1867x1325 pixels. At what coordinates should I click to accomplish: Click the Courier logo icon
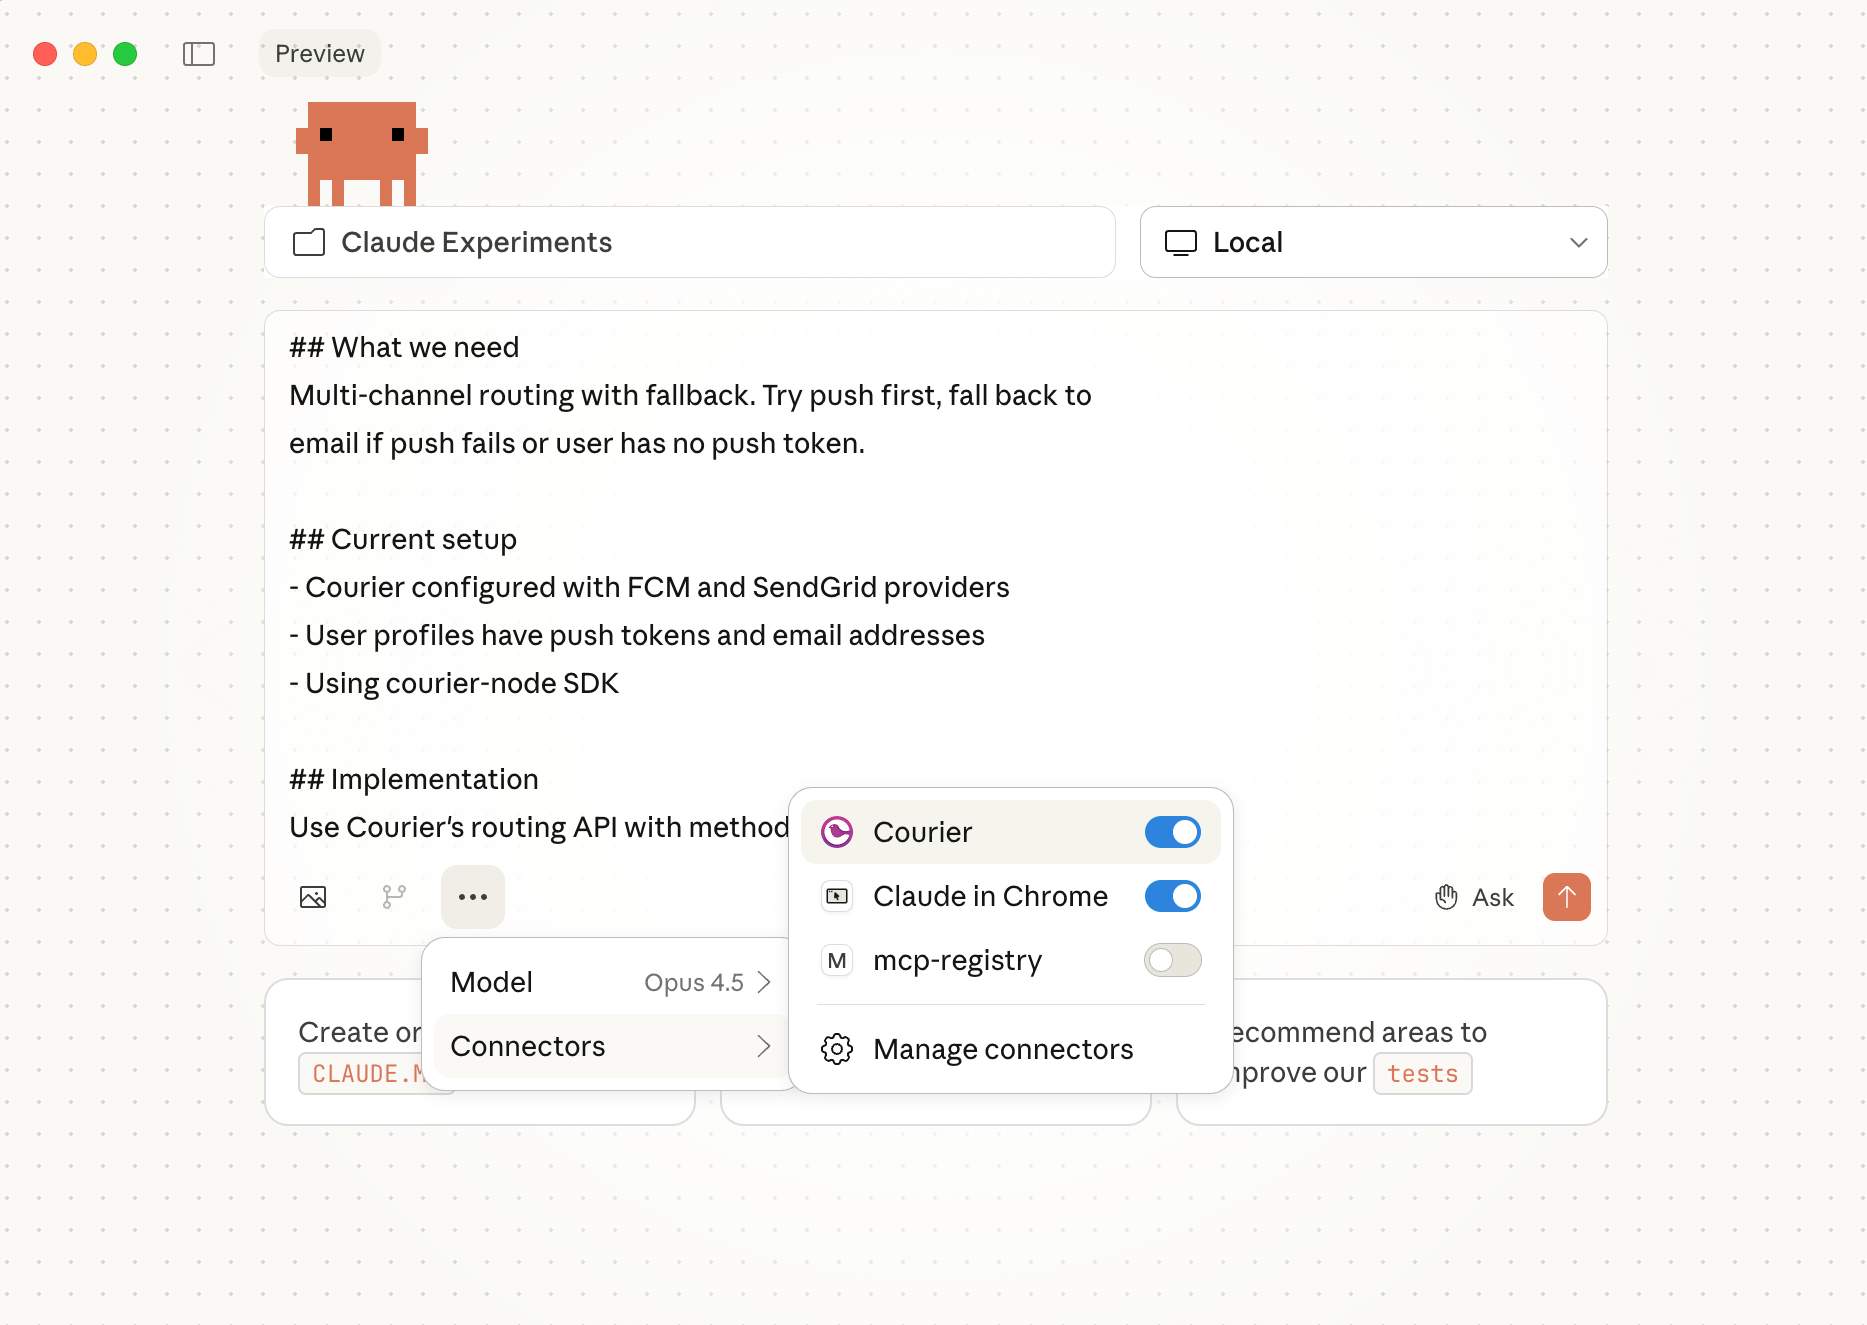tap(837, 832)
